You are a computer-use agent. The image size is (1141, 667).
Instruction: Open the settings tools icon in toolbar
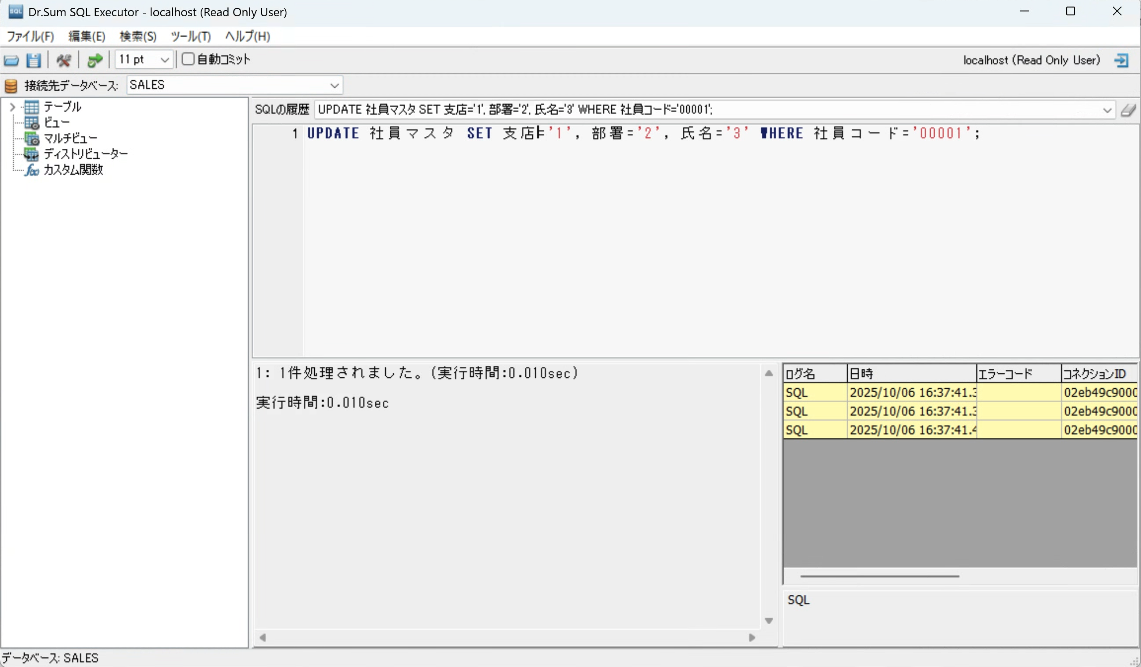[64, 60]
